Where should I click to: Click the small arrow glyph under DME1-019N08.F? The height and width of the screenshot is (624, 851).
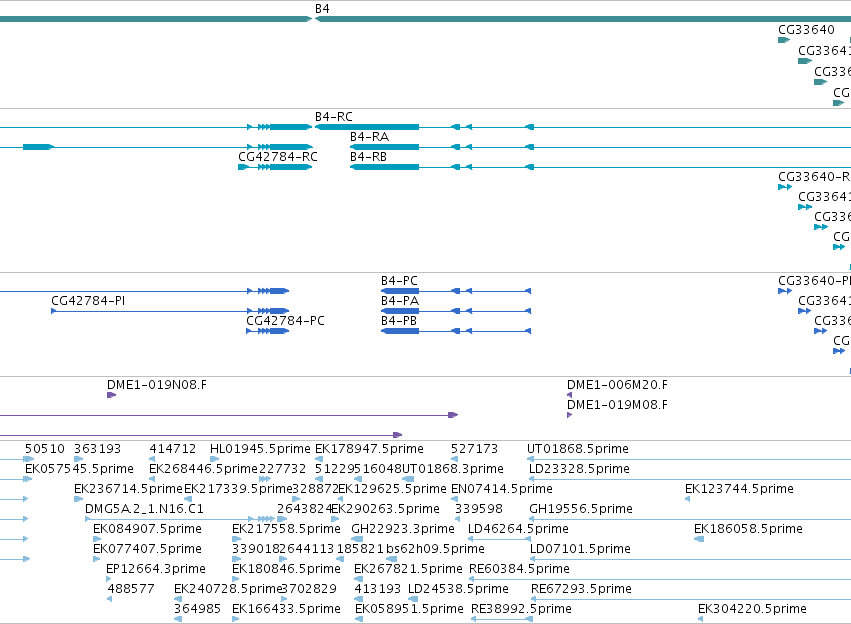click(x=111, y=395)
